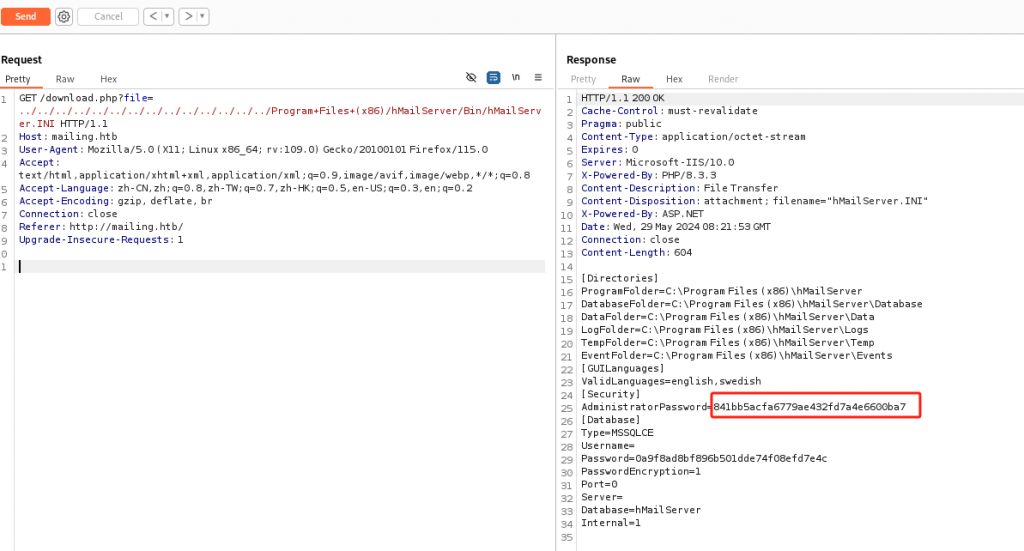This screenshot has width=1024, height=551.
Task: Click the Cancel button
Action: (x=108, y=16)
